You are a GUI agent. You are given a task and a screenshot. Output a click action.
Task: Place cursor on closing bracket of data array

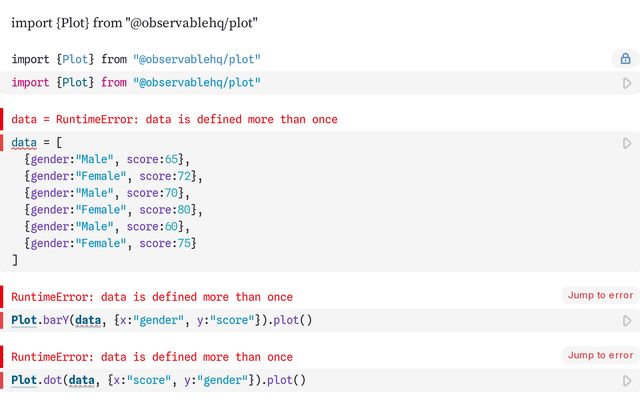coord(15,260)
